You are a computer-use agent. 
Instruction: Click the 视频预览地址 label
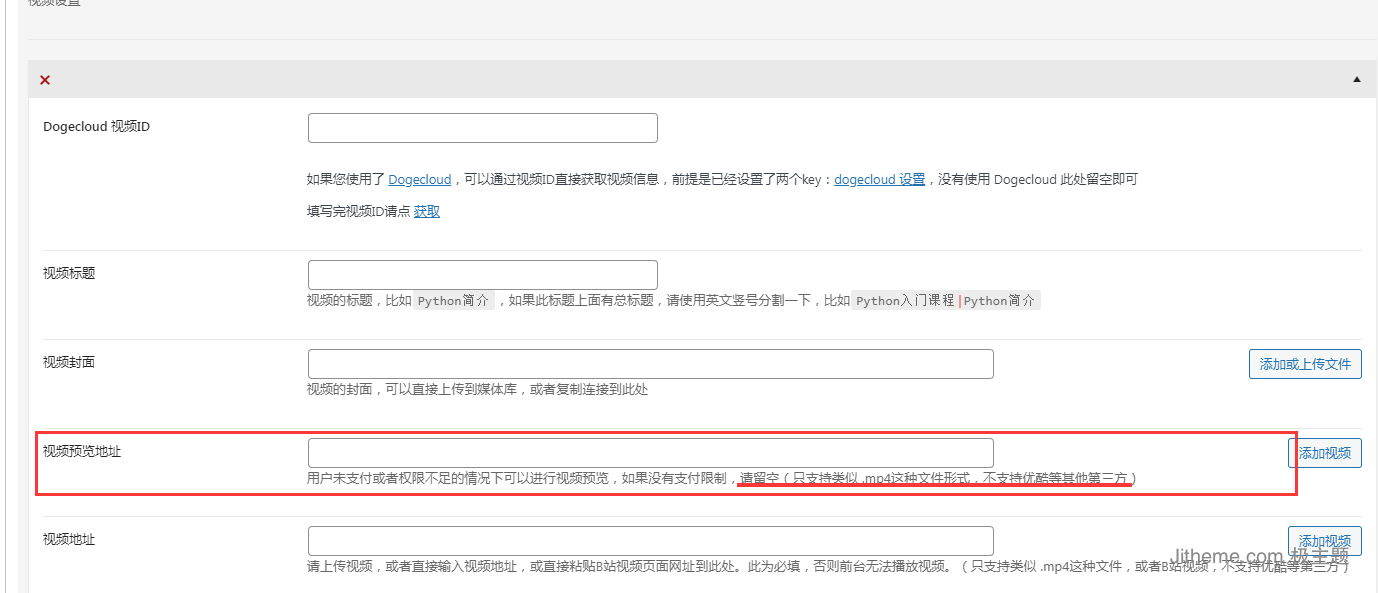(82, 451)
